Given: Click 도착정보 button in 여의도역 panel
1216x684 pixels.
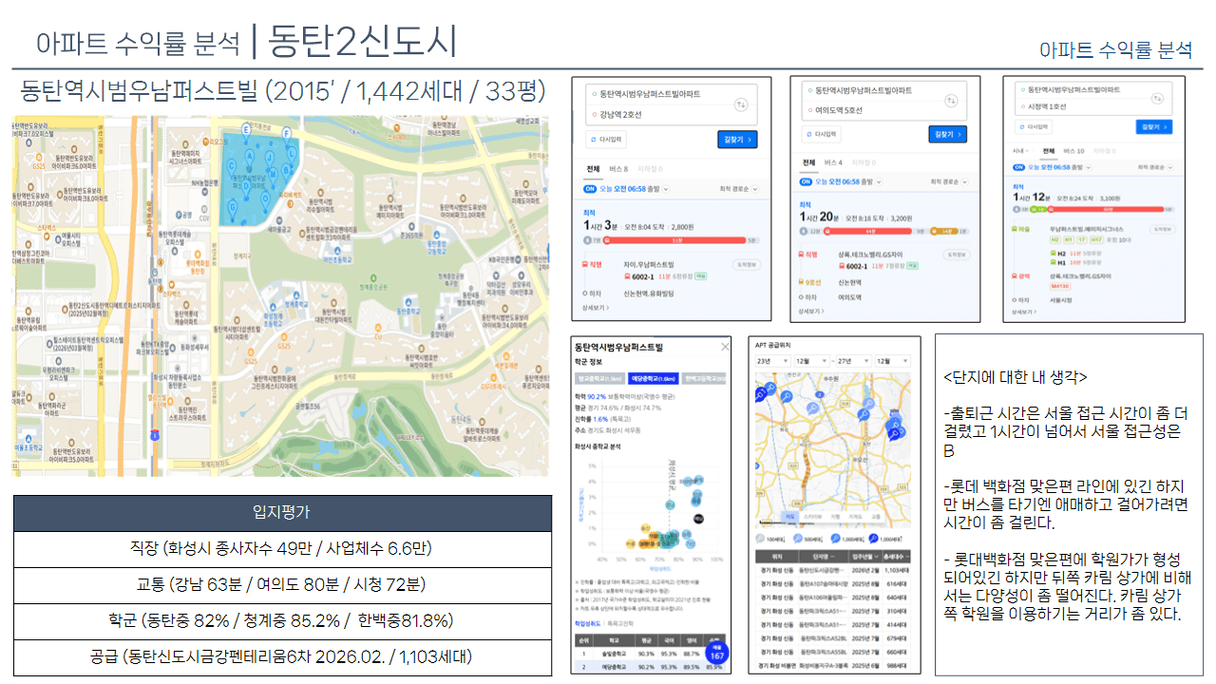Looking at the screenshot, I should [957, 254].
